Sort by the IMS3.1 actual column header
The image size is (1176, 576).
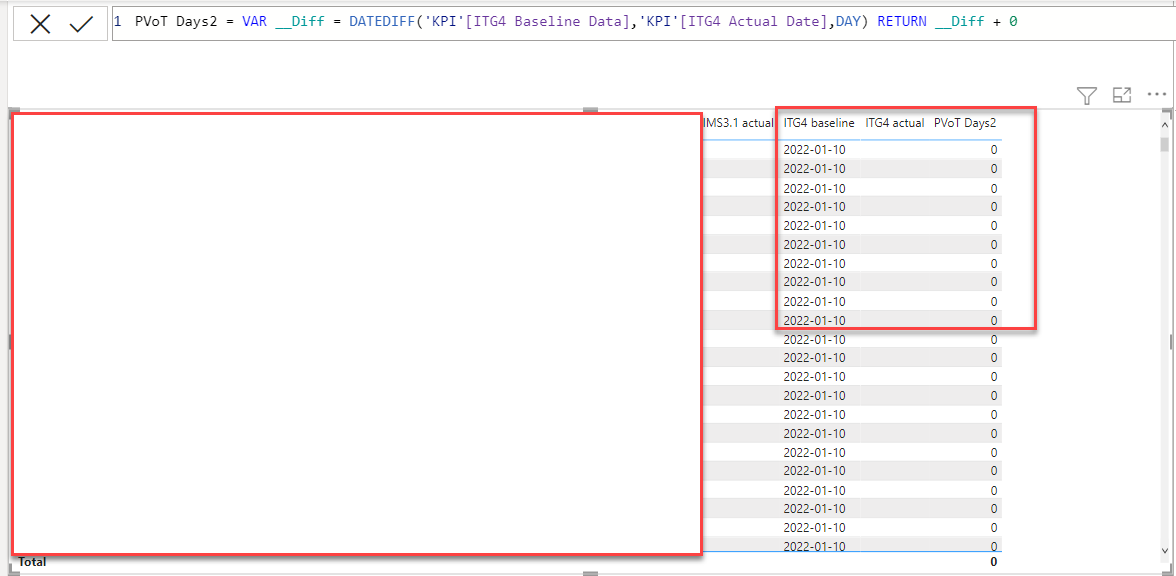tap(738, 123)
